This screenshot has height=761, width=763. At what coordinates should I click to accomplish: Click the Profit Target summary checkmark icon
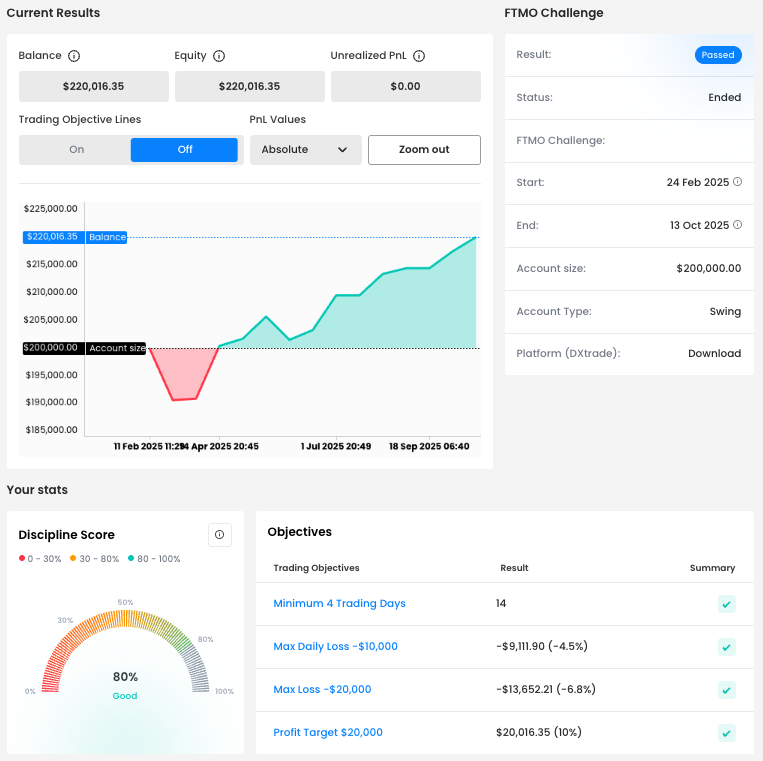[x=727, y=733]
